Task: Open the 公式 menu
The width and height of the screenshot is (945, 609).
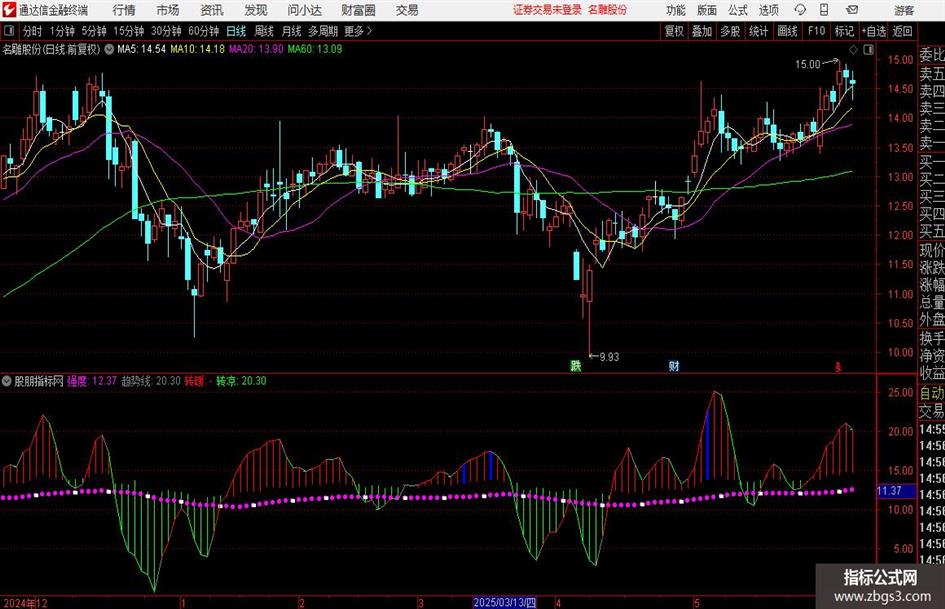Action: (737, 10)
